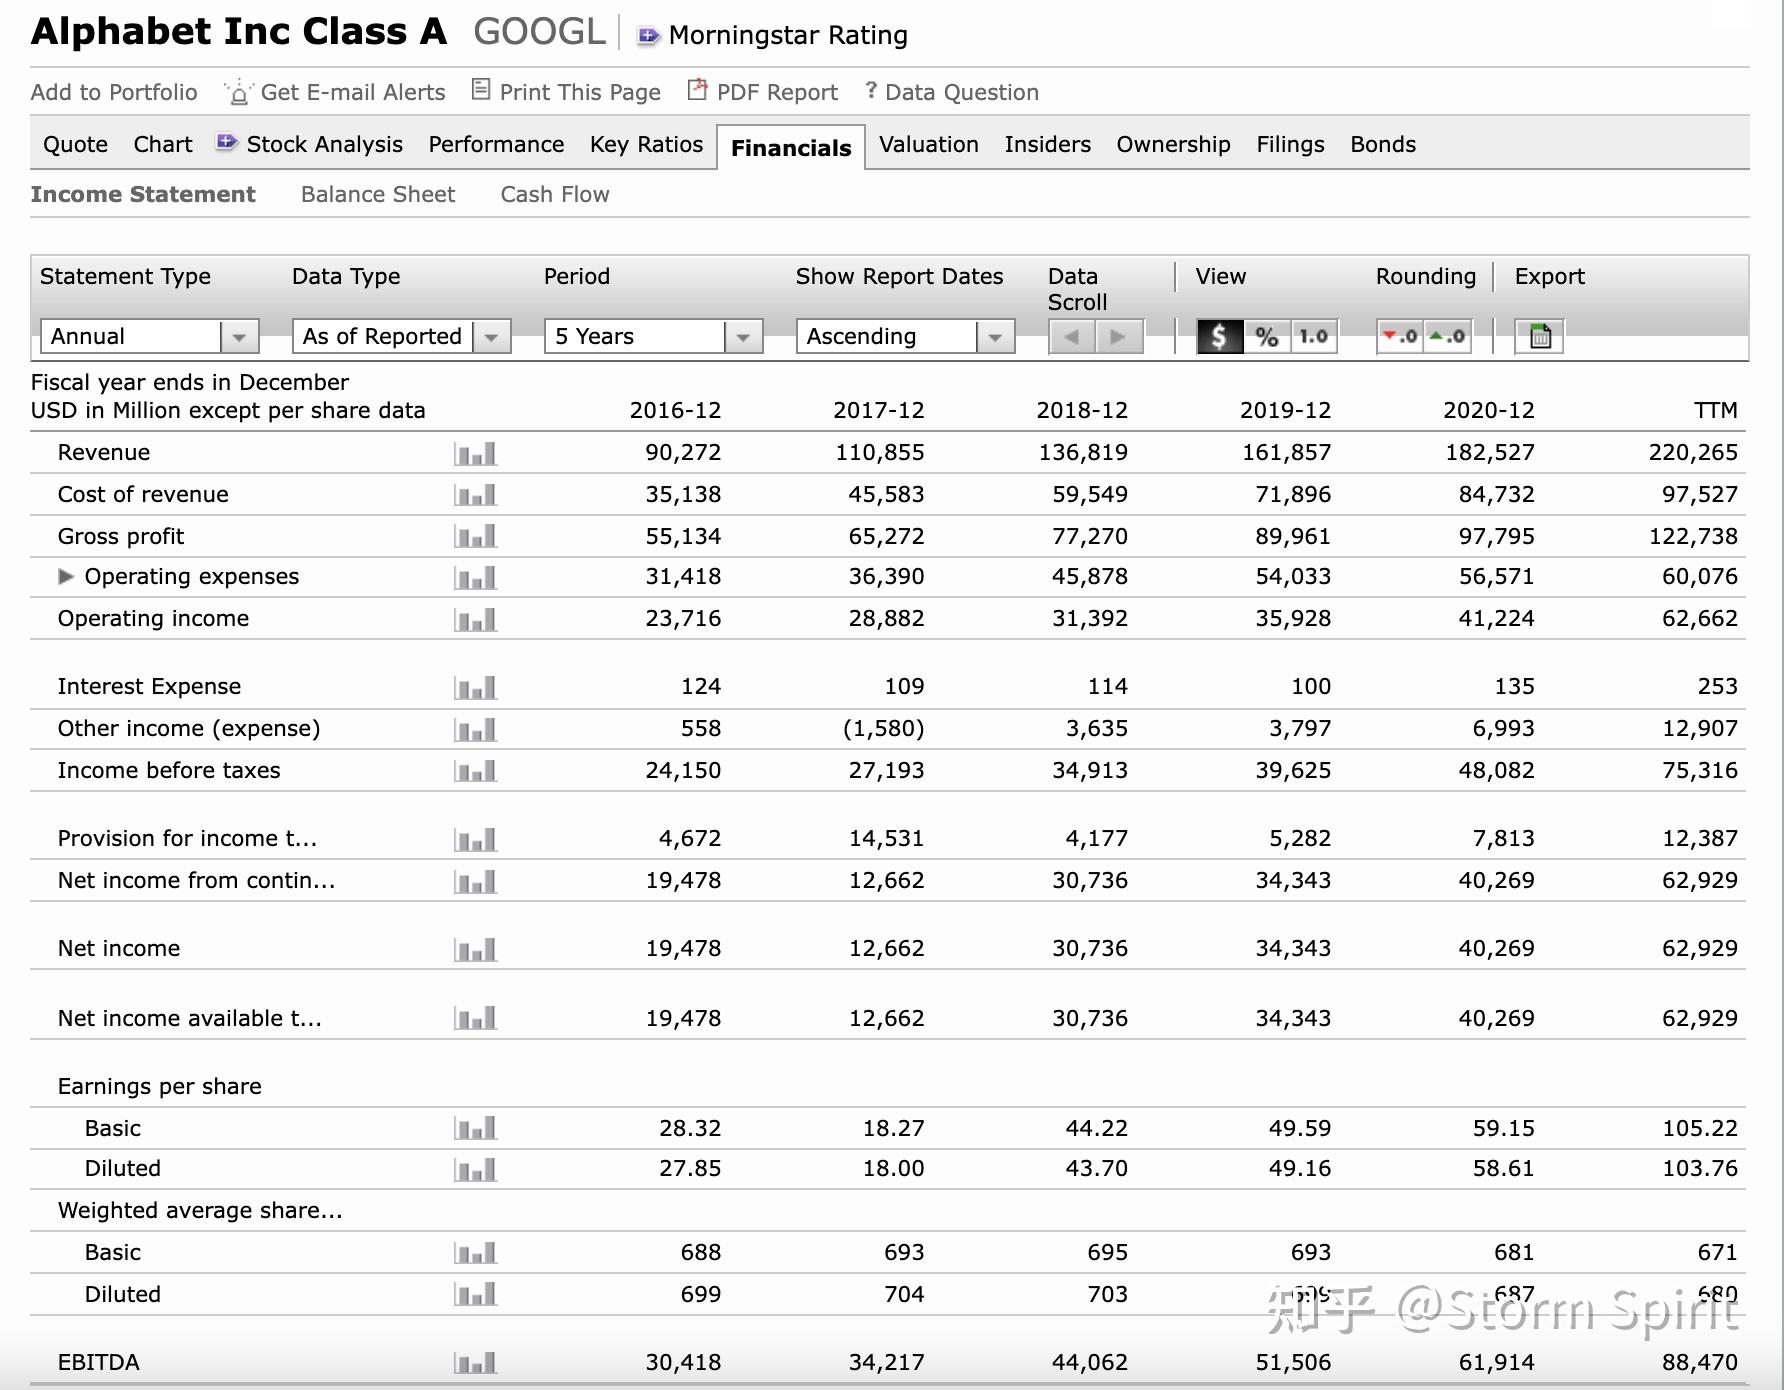Open the Revenue bar chart icon
This screenshot has height=1390, width=1784.
(475, 454)
